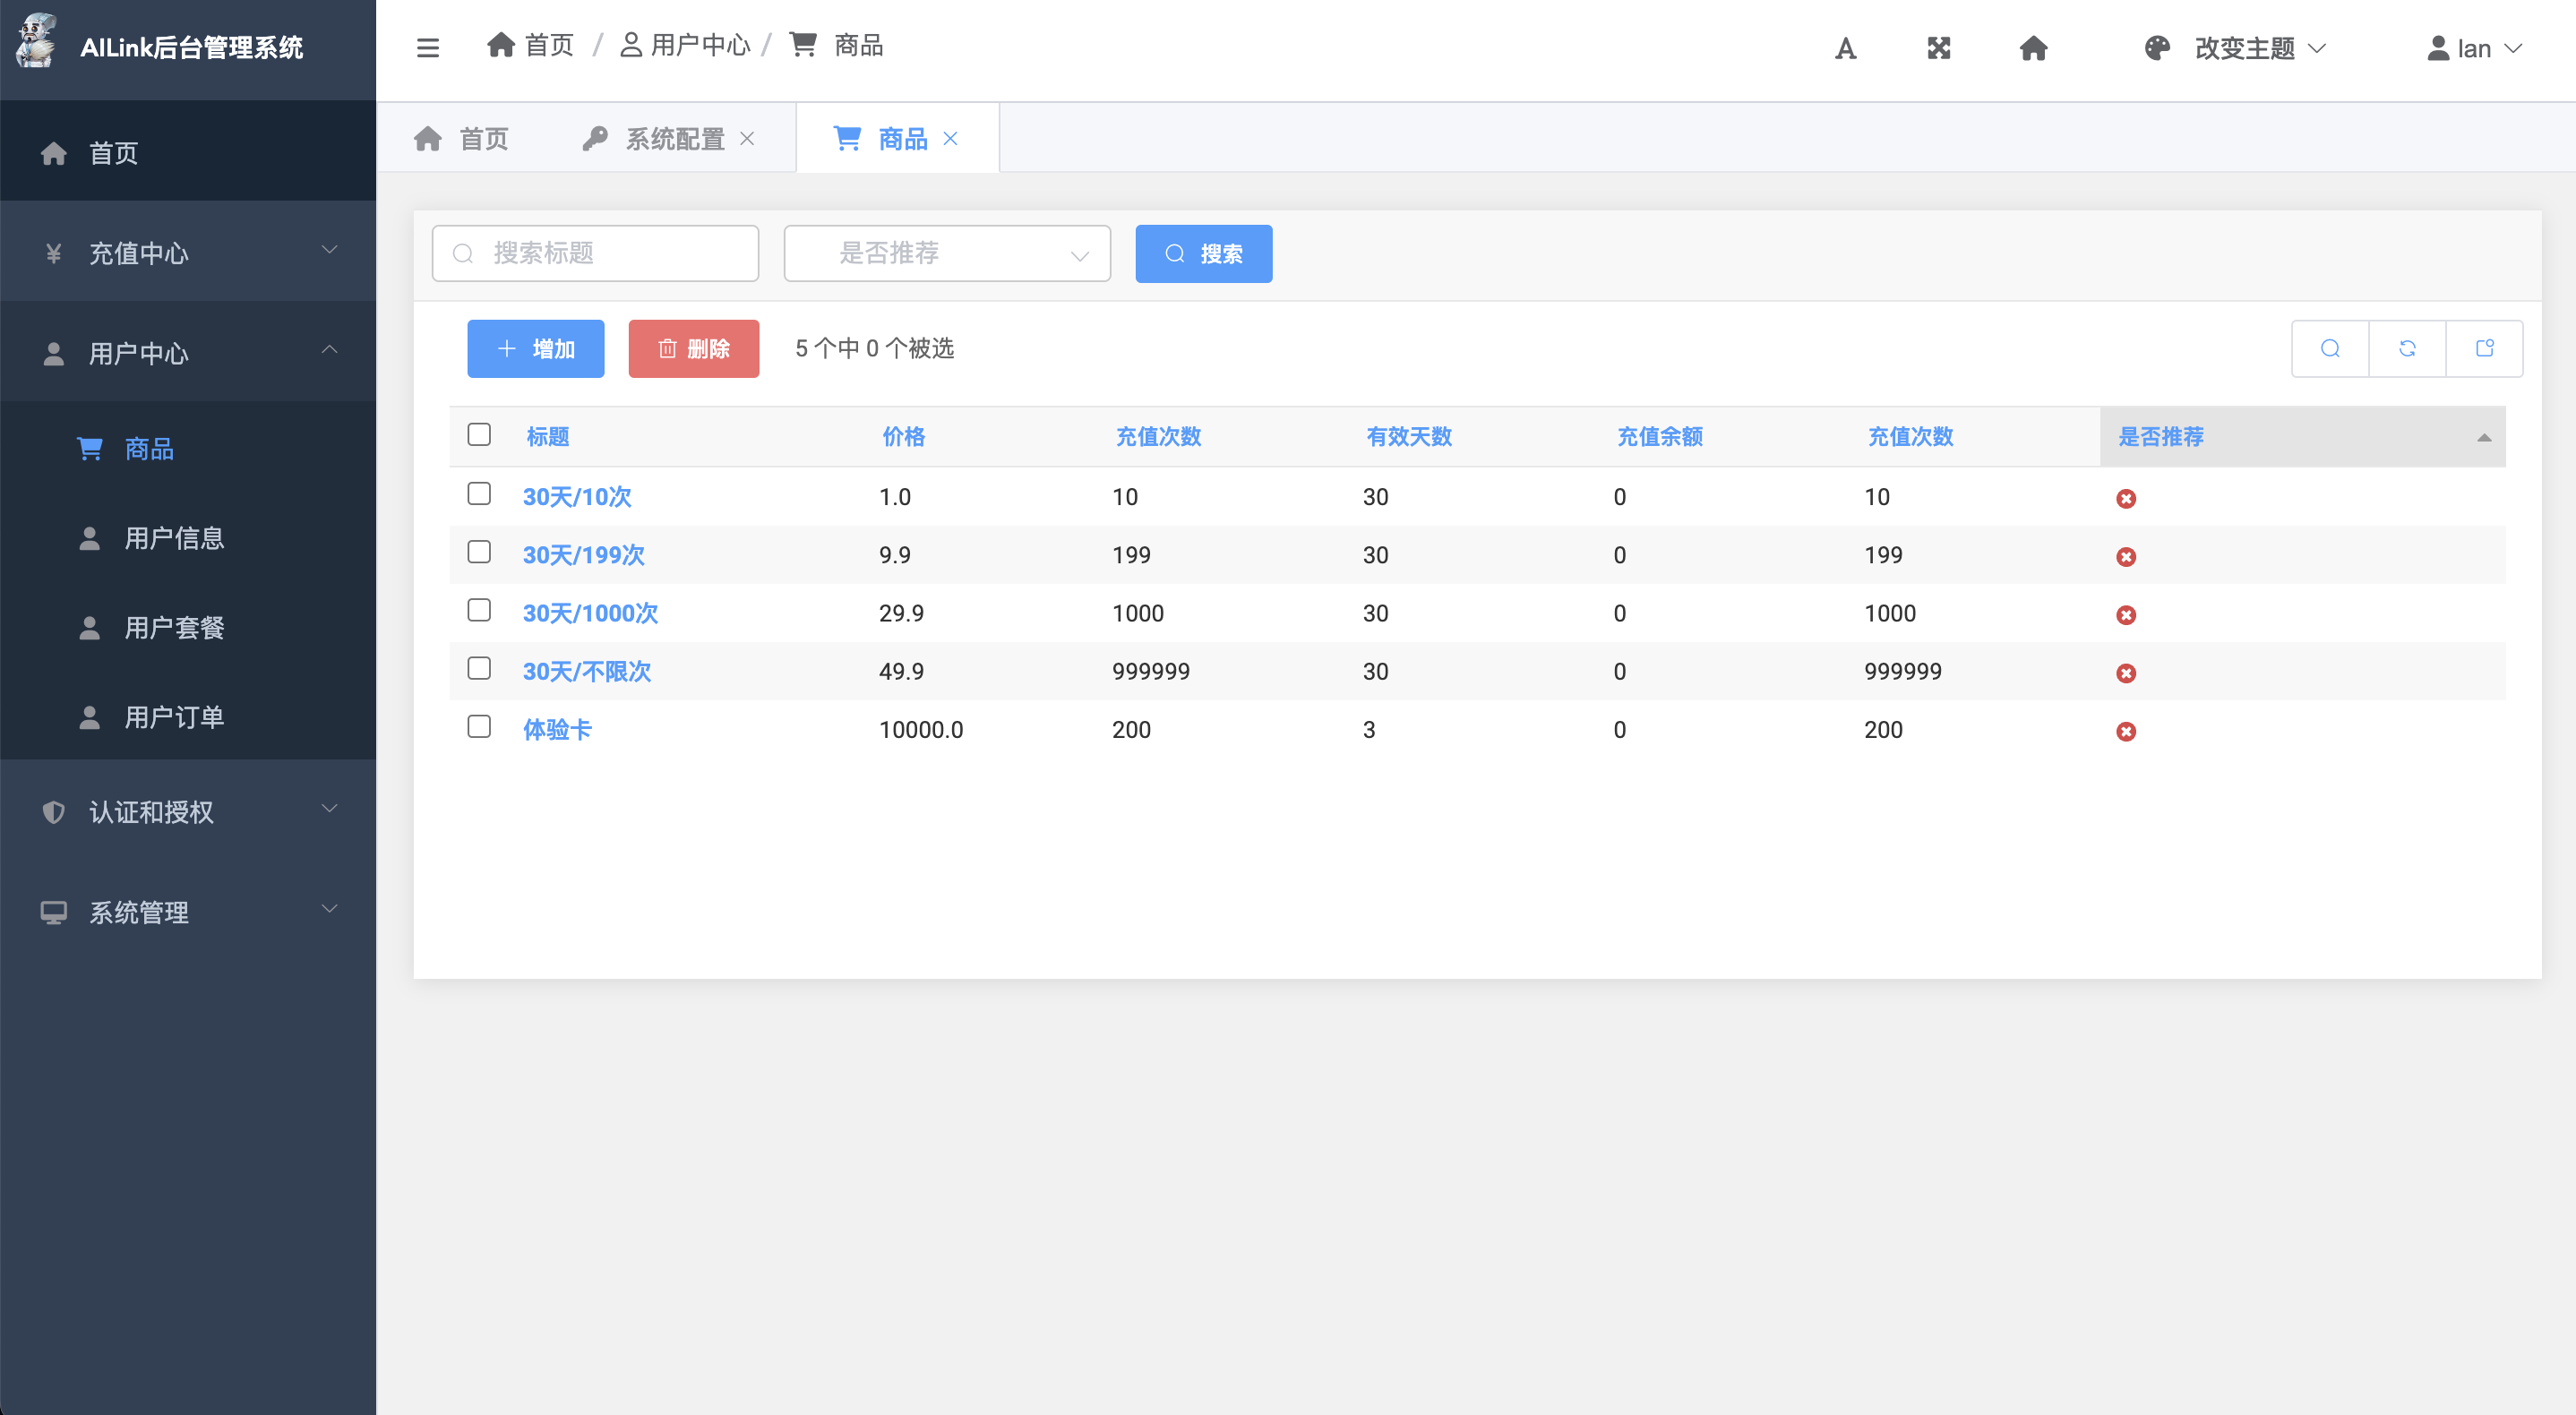Open 用户信息 in the sidebar
This screenshot has width=2576, height=1415.
point(188,538)
